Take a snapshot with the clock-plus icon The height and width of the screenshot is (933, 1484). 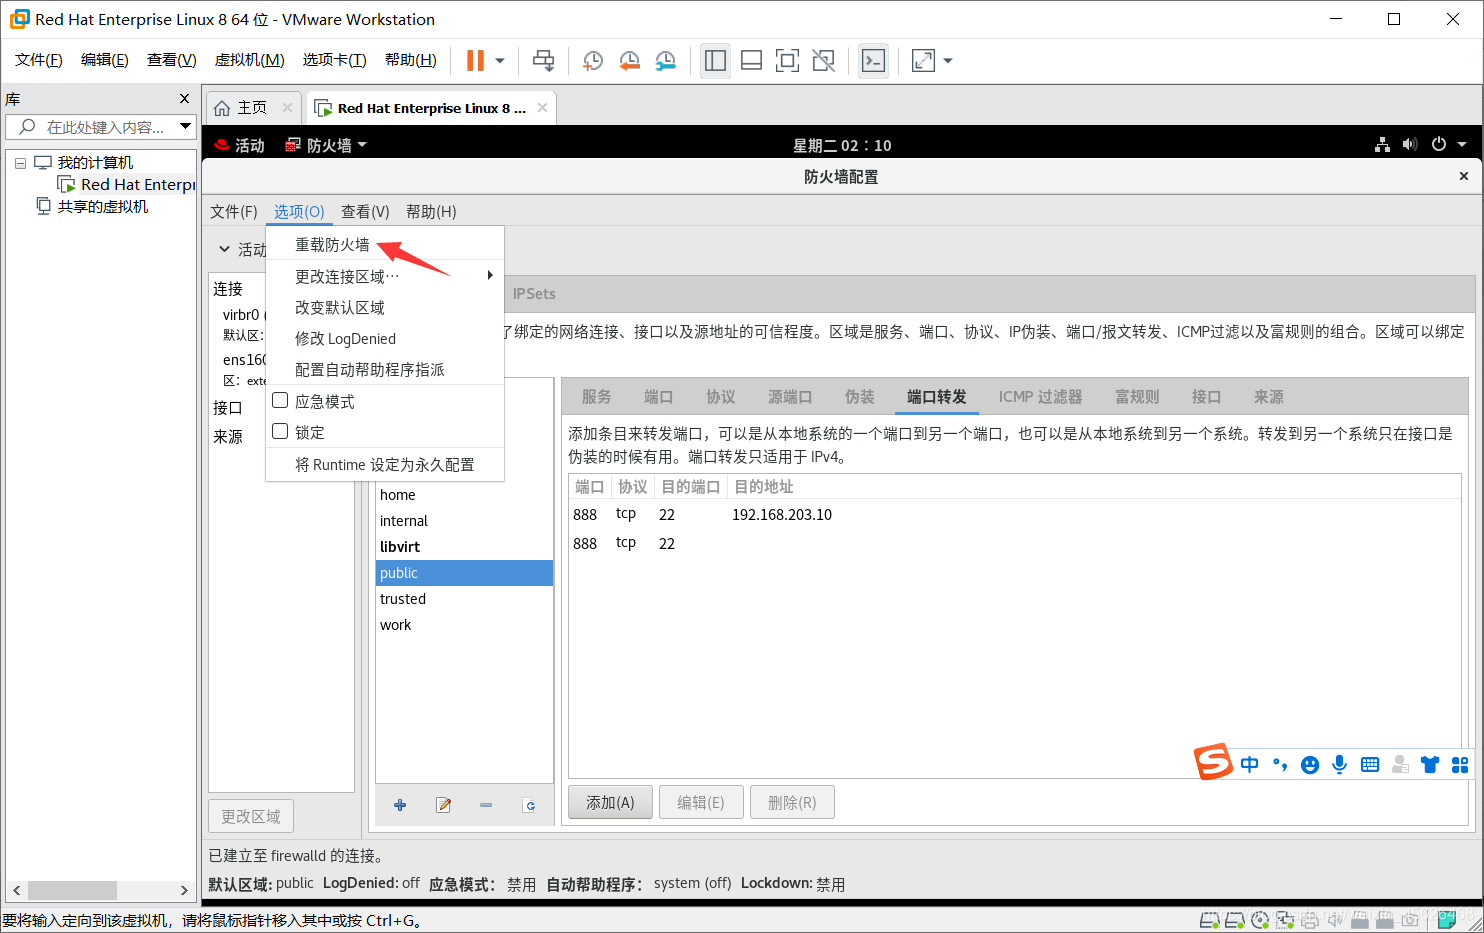(x=593, y=61)
